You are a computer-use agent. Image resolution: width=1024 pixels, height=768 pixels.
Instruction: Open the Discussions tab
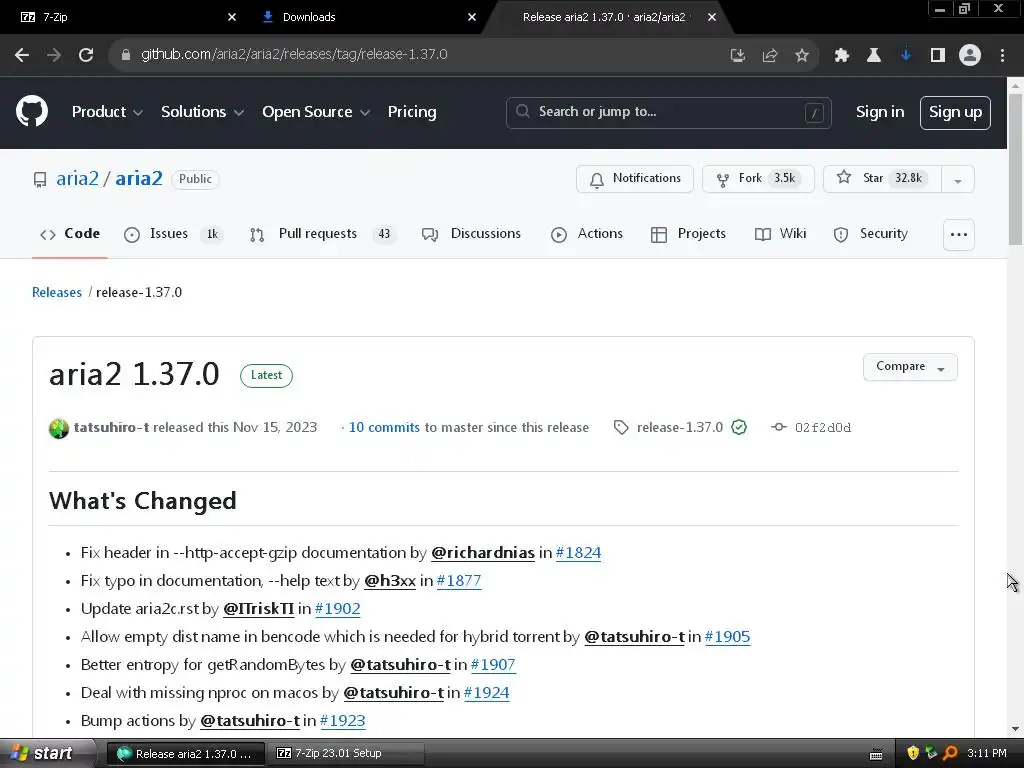pos(472,234)
